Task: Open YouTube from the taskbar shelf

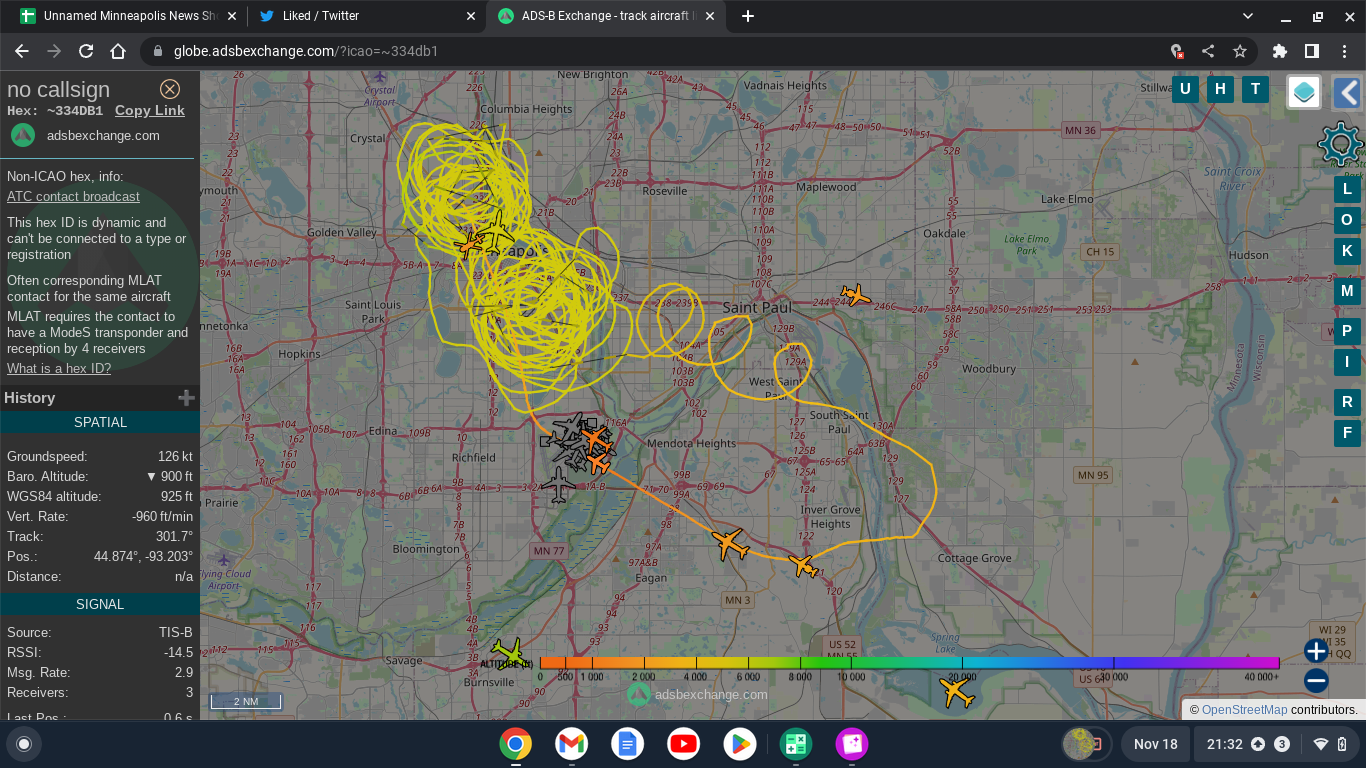Action: click(684, 744)
